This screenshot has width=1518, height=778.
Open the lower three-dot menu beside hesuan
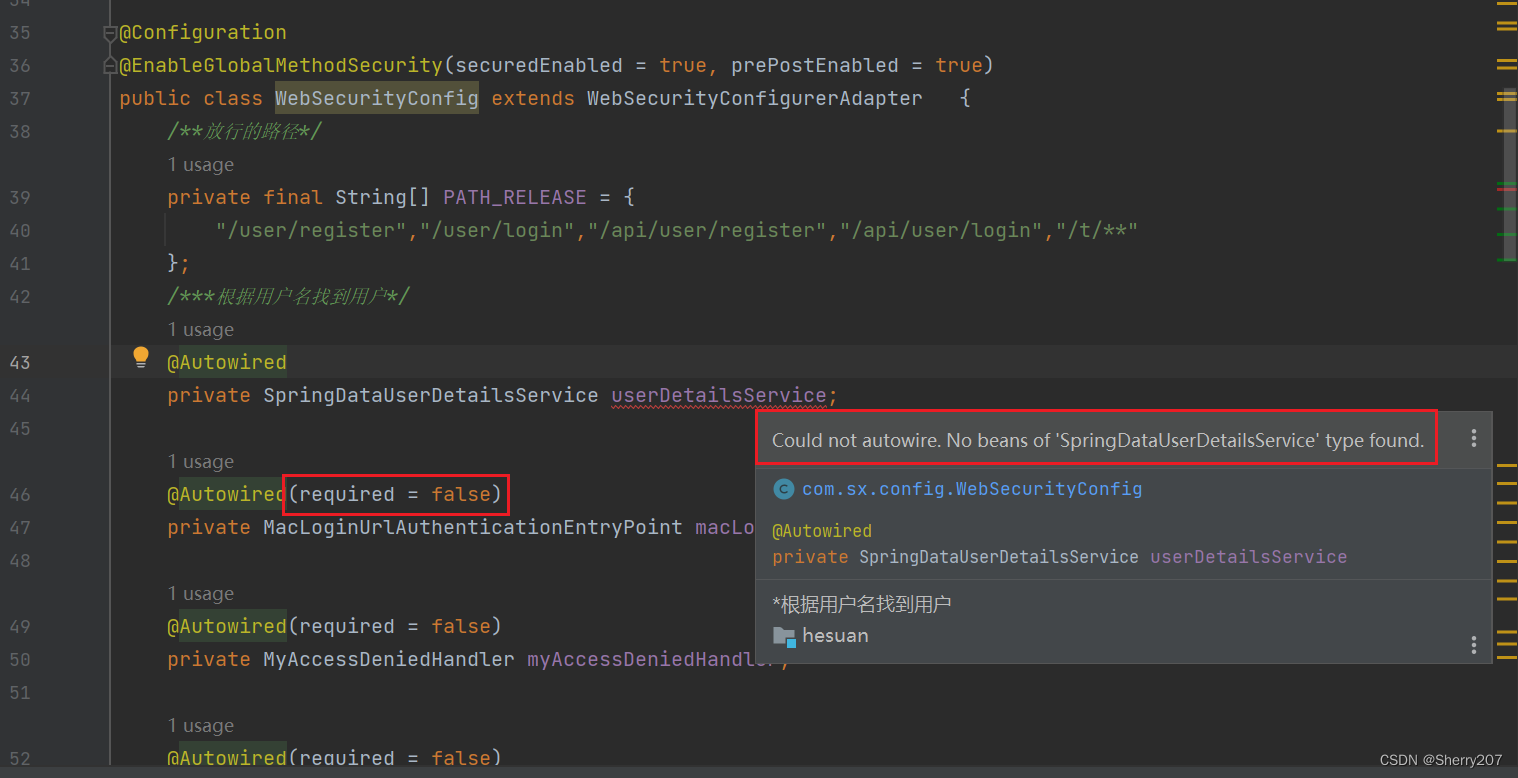tap(1473, 644)
